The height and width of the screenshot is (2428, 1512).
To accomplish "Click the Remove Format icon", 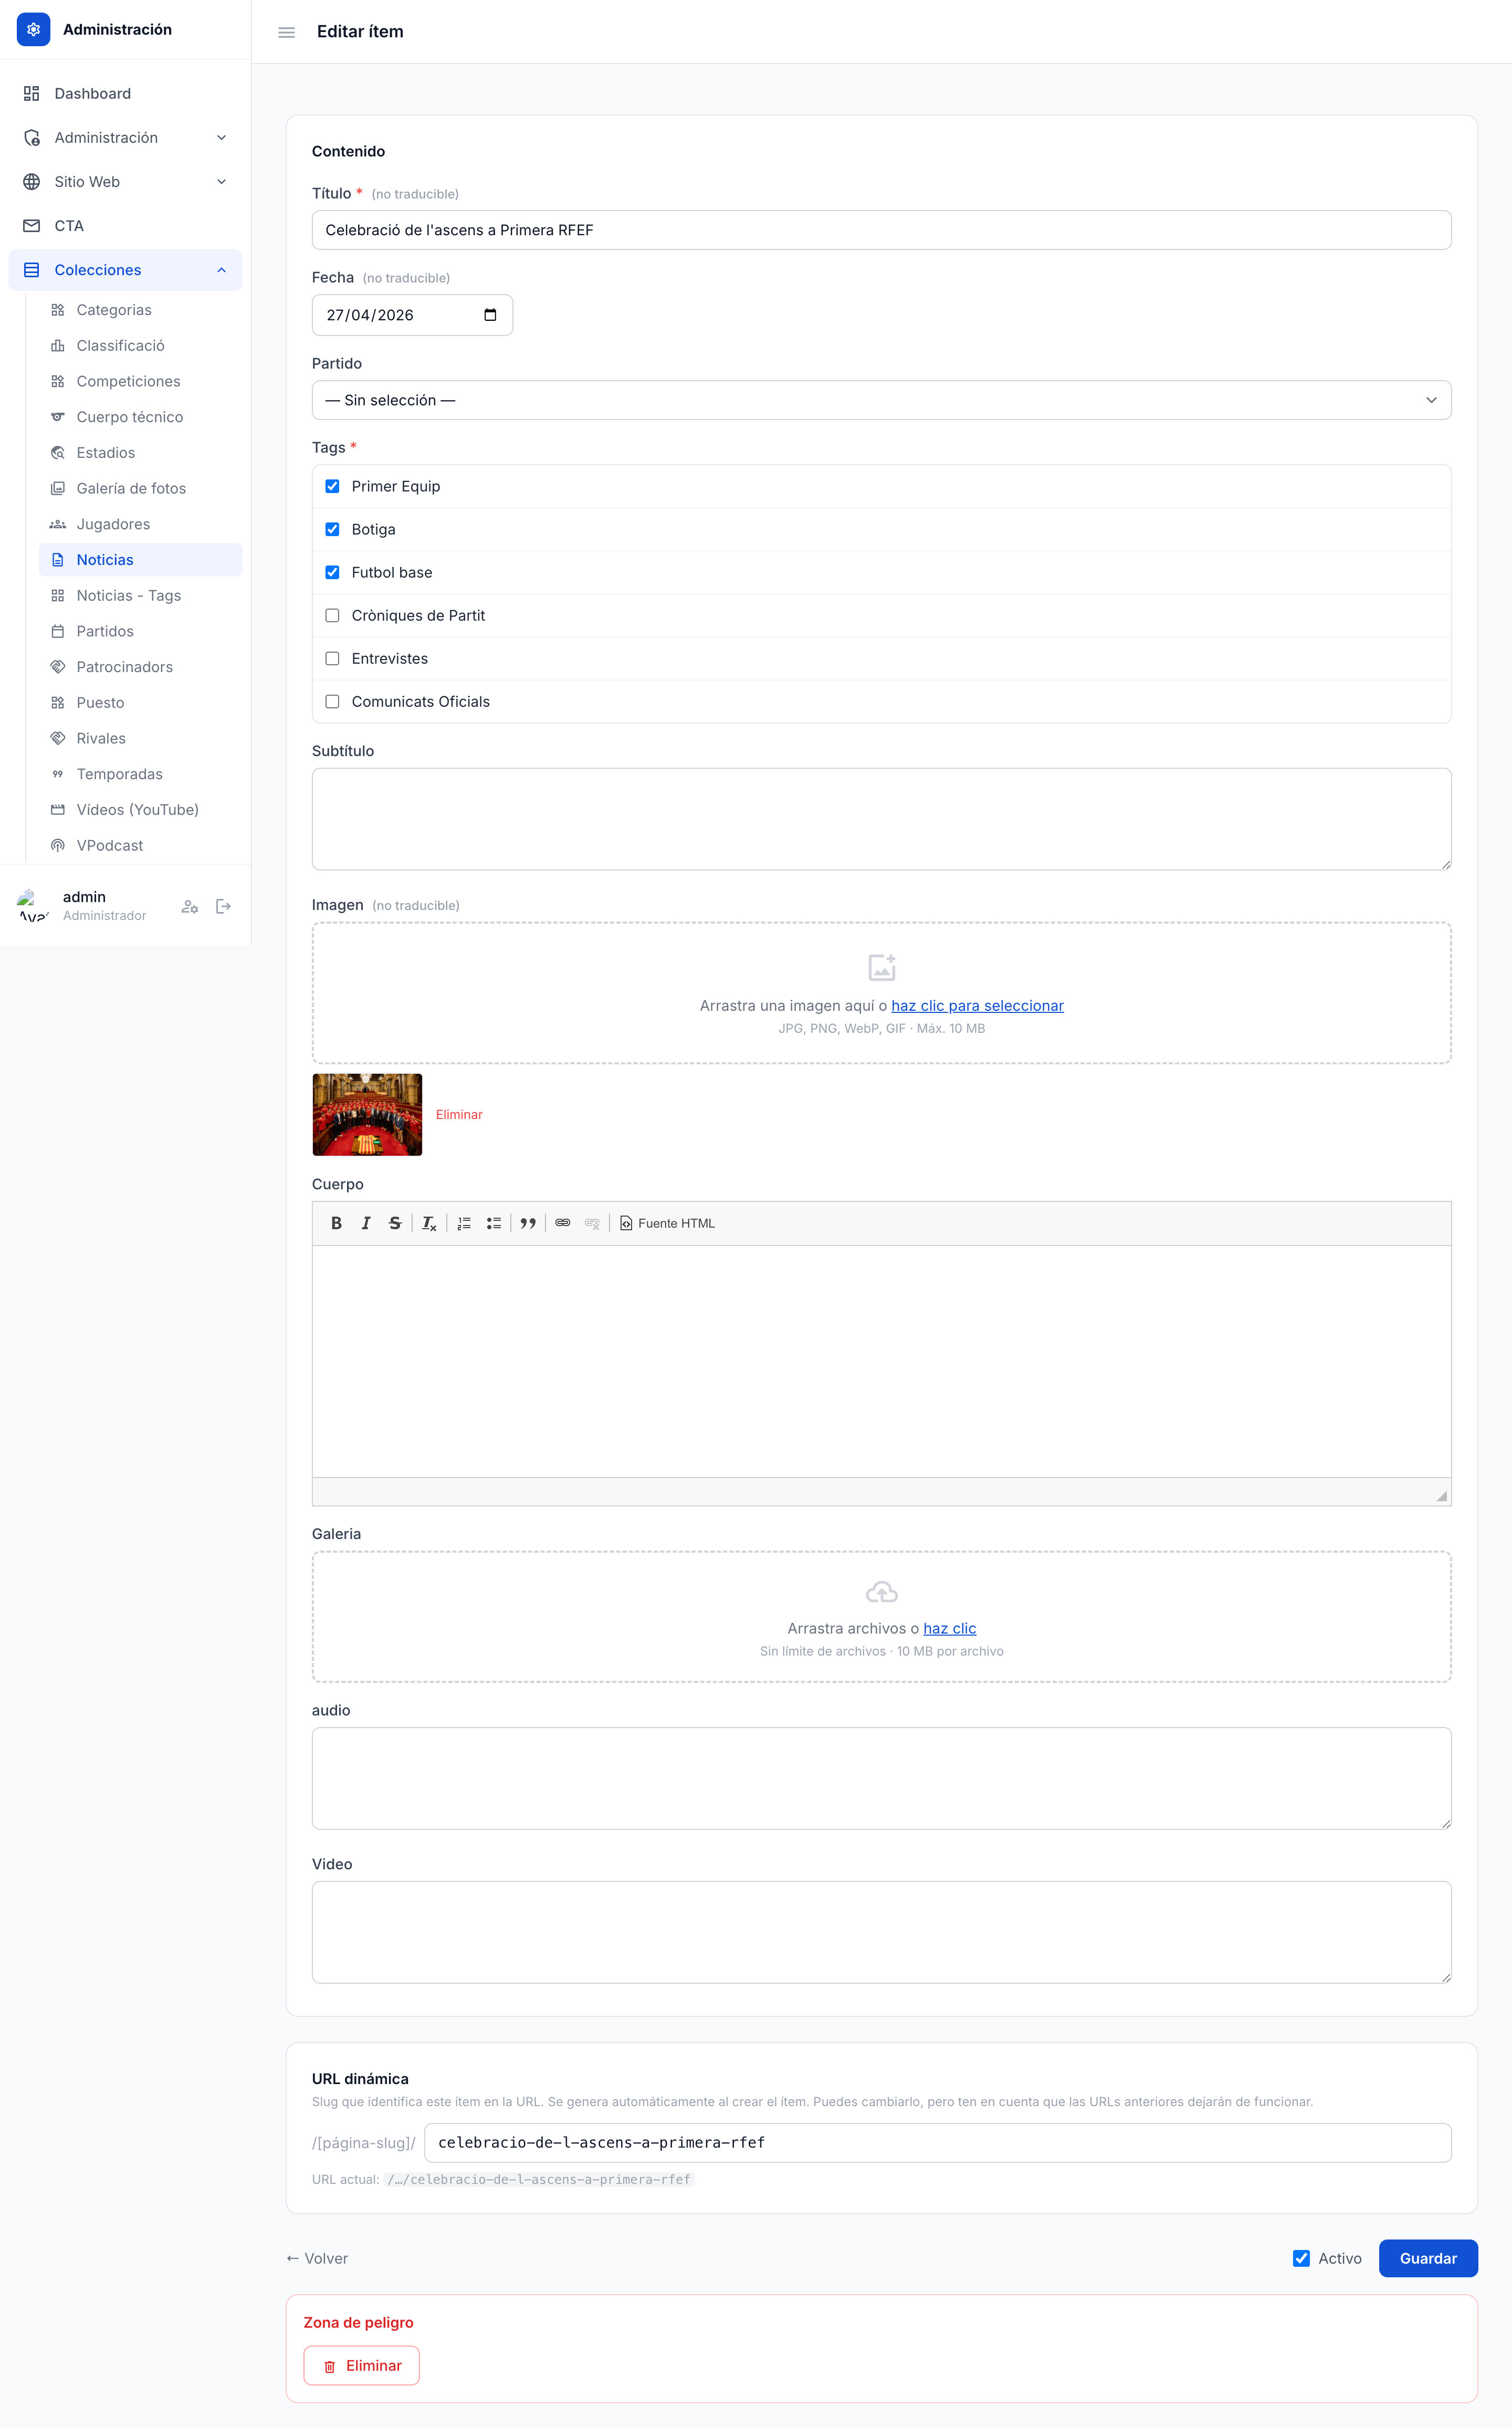I will (x=429, y=1223).
